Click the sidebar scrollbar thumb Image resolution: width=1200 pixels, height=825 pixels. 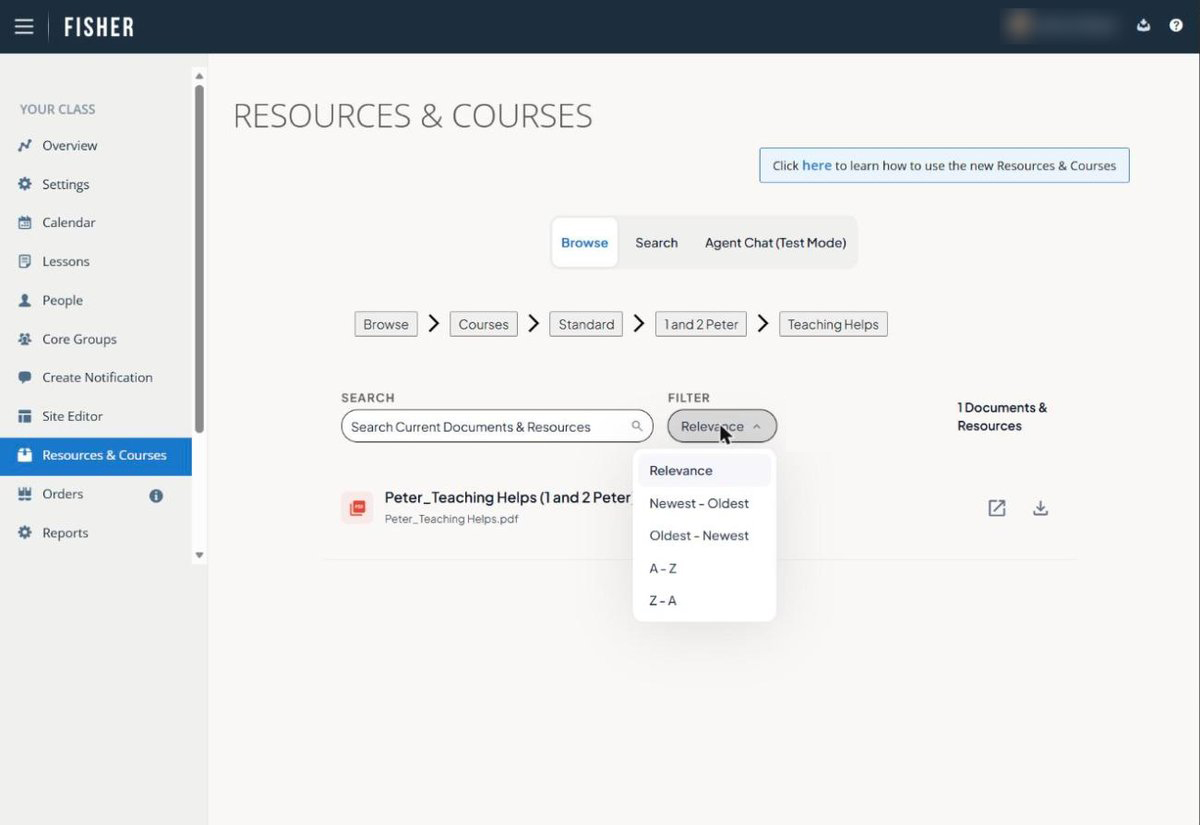click(x=199, y=258)
